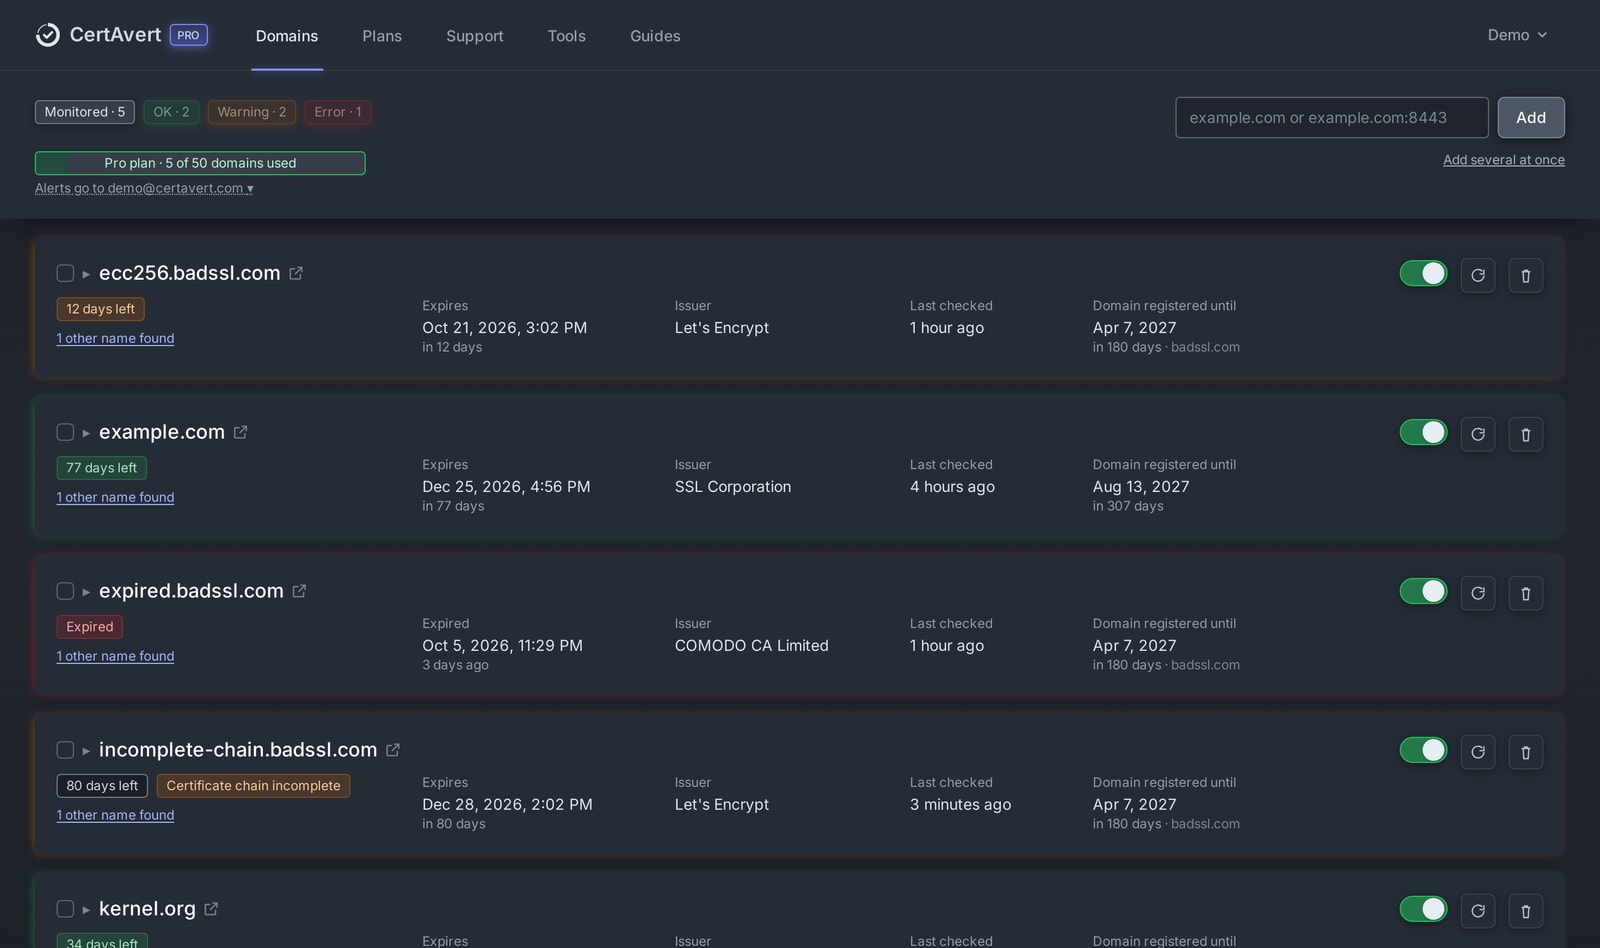Open 1 other name found under example.com
Screen dimensions: 1600x948
pyautogui.click(x=115, y=497)
